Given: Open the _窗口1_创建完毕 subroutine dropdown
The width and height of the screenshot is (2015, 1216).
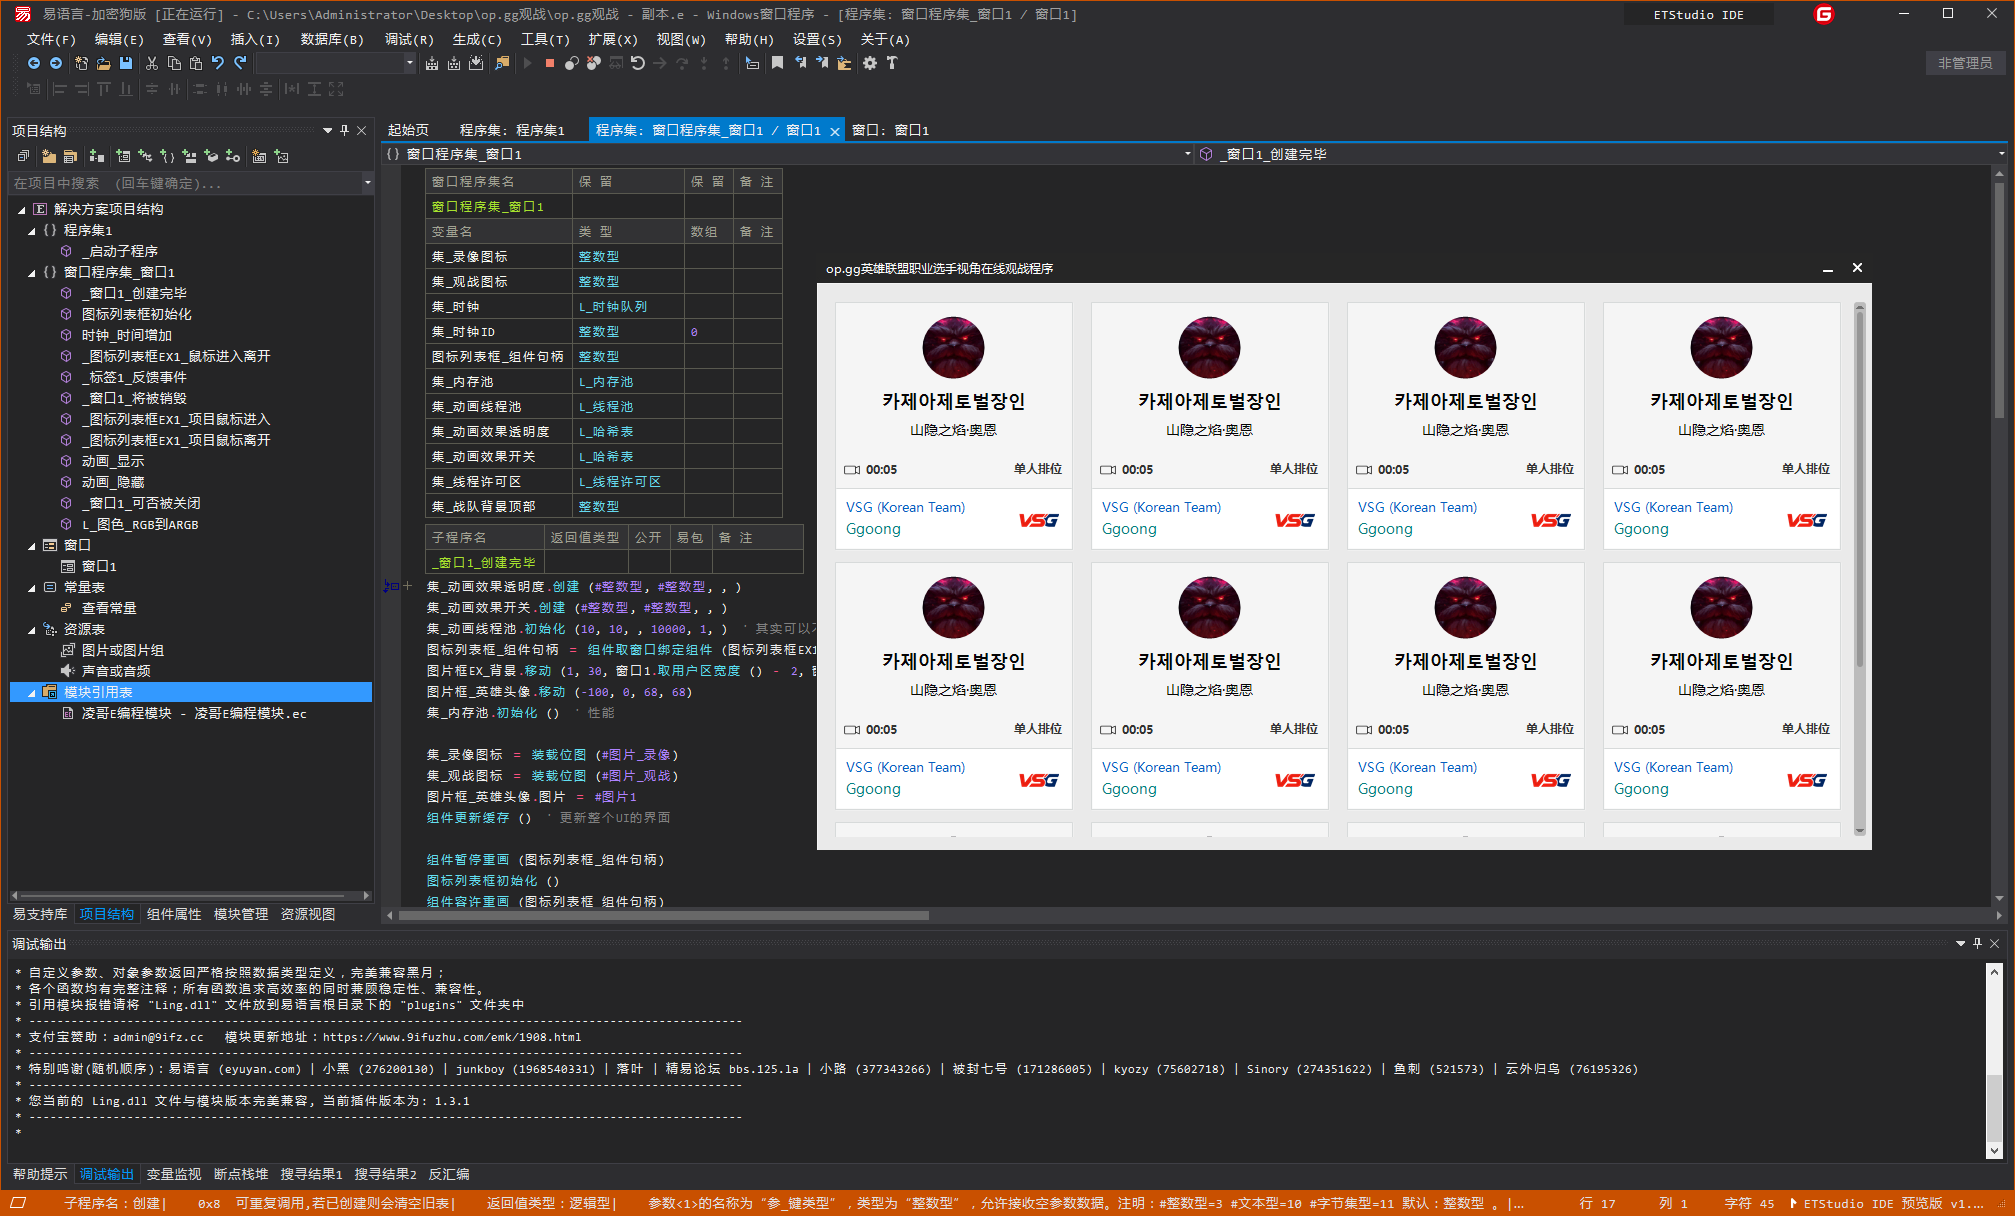Looking at the screenshot, I should tap(2001, 154).
